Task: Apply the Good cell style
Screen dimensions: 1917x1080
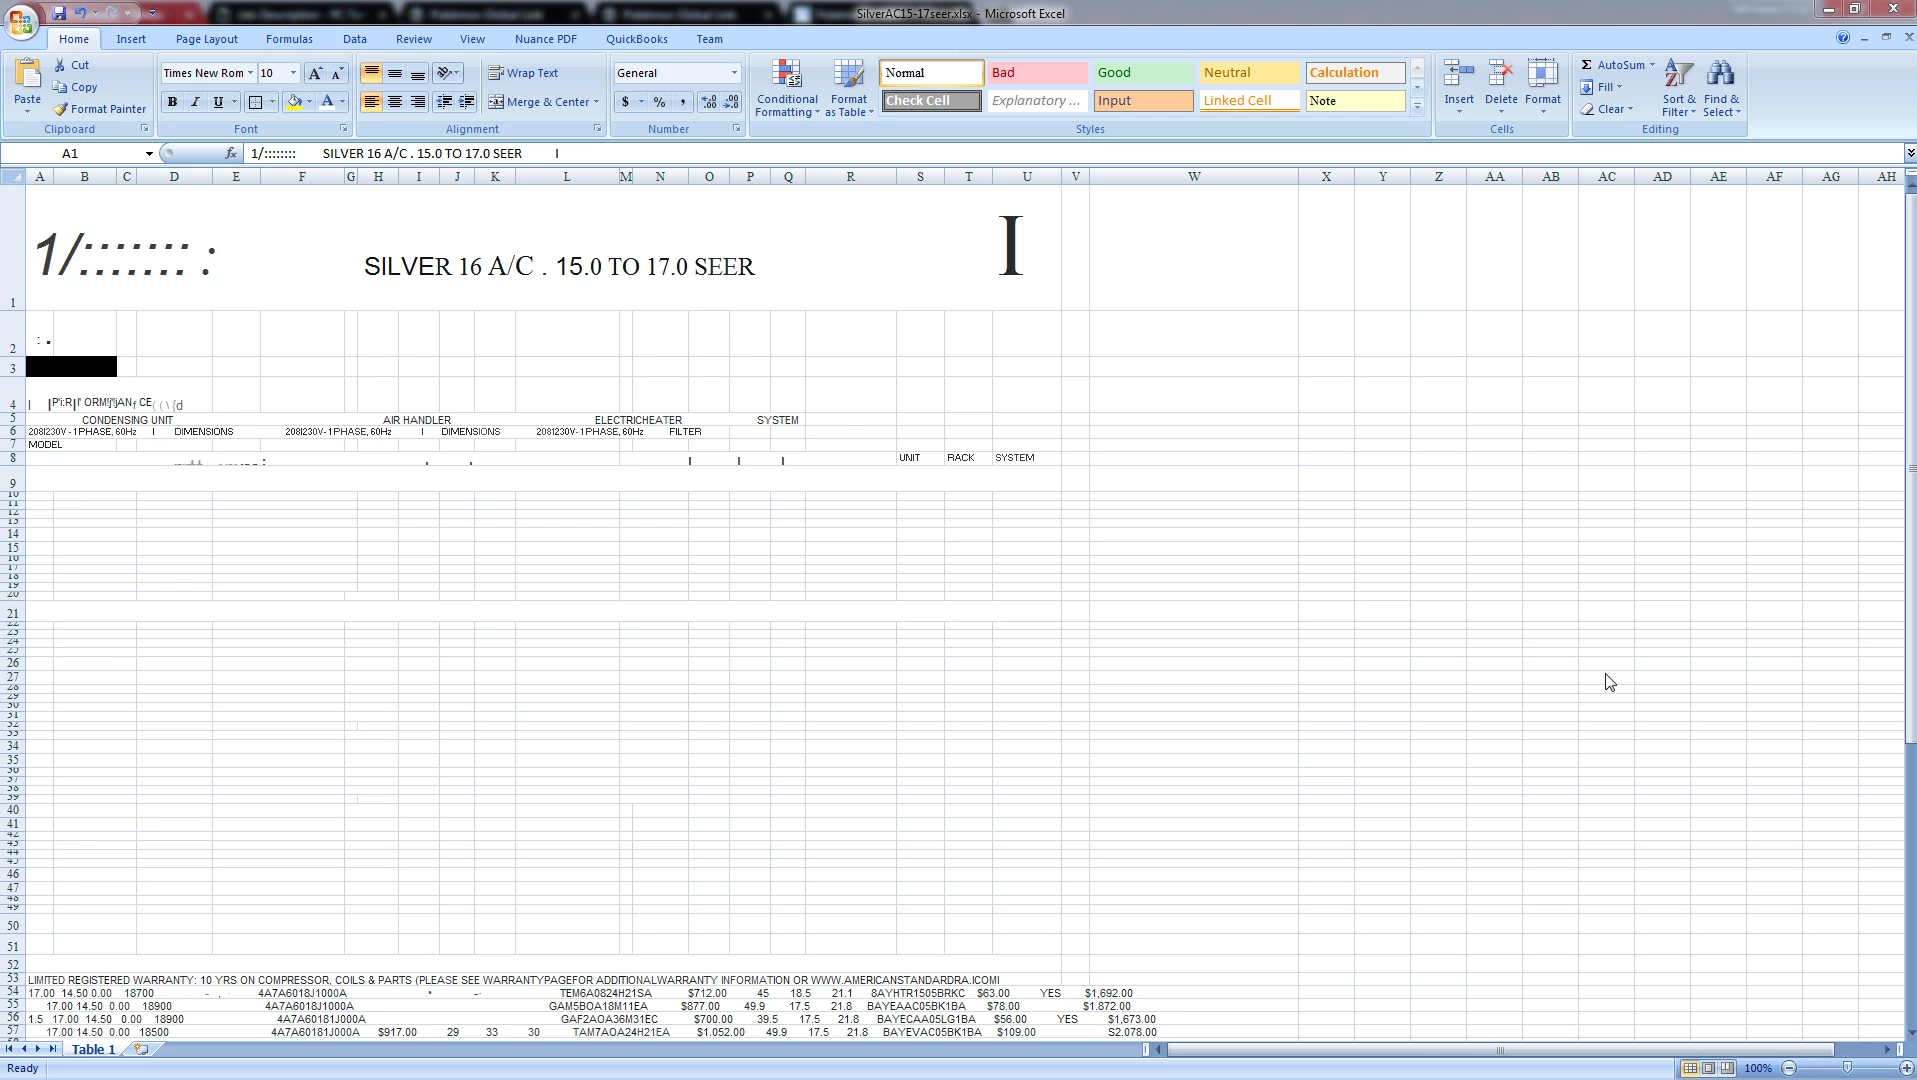Action: point(1143,73)
